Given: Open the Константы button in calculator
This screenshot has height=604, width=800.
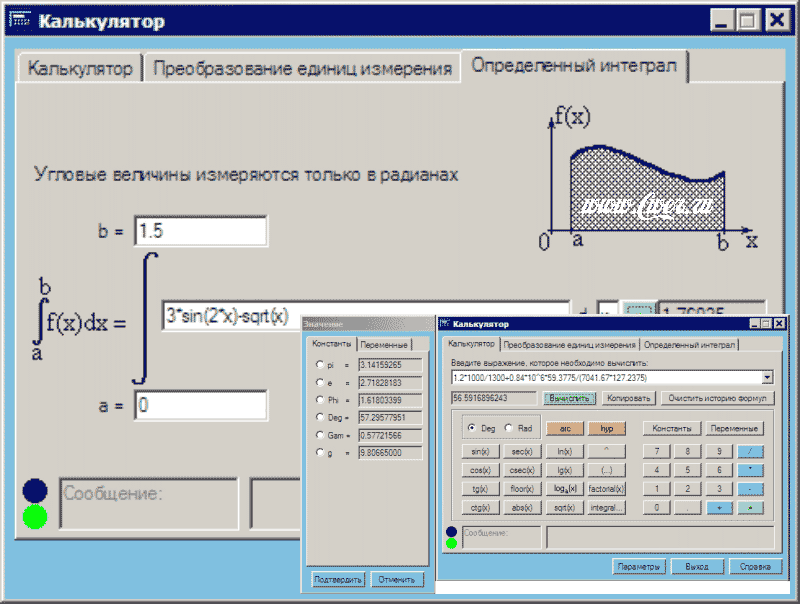Looking at the screenshot, I should (x=671, y=429).
